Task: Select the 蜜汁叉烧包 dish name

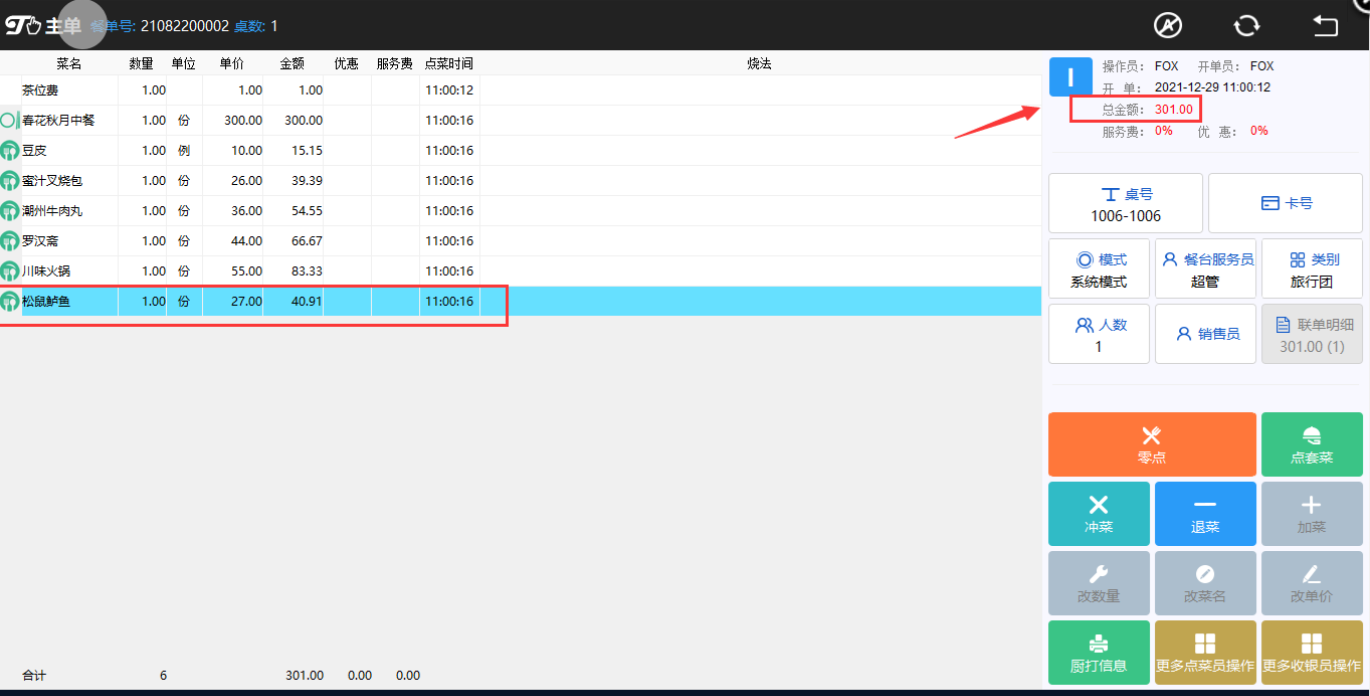Action: pos(52,181)
